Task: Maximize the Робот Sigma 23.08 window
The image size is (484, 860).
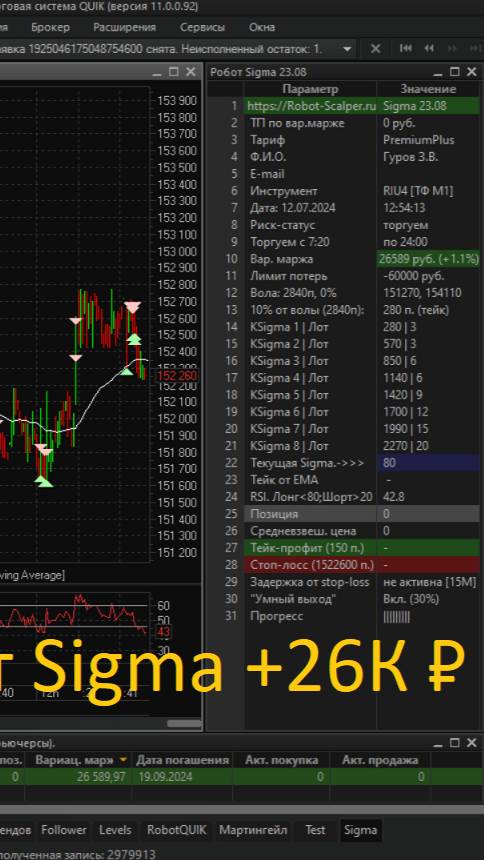Action: (454, 72)
